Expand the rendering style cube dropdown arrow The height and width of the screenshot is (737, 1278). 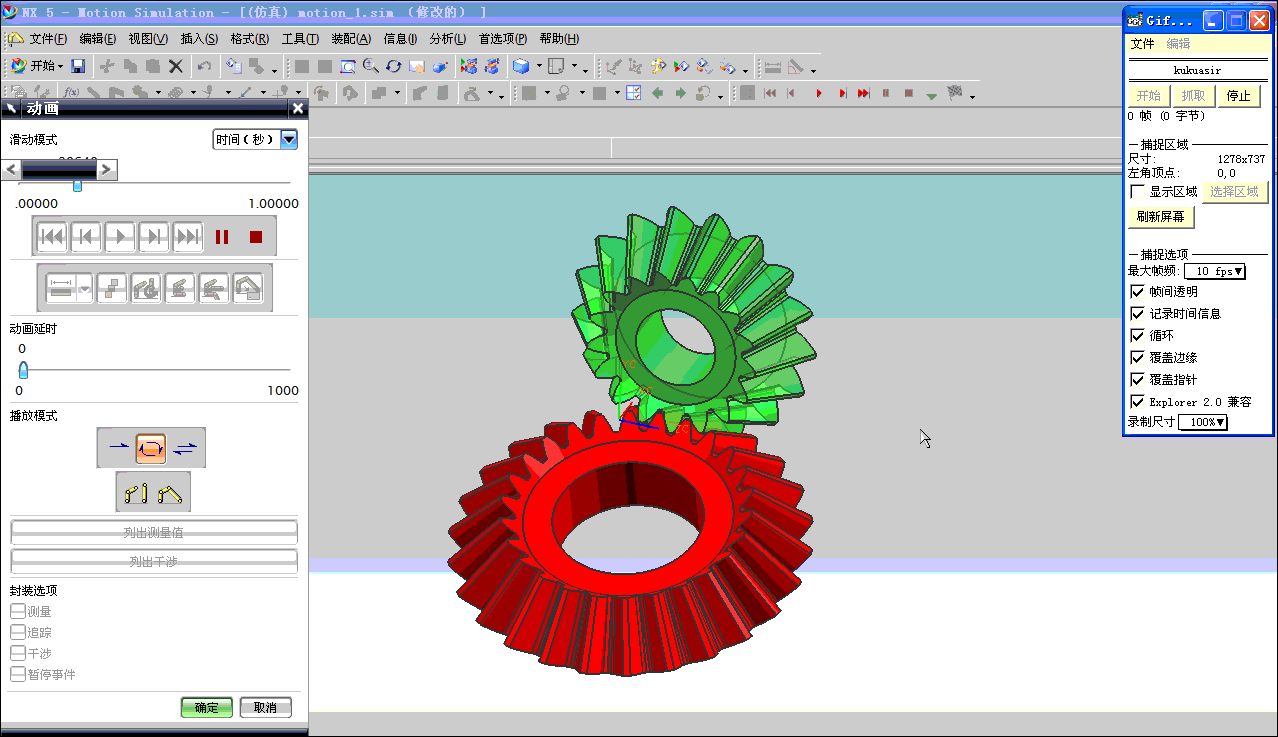[539, 67]
